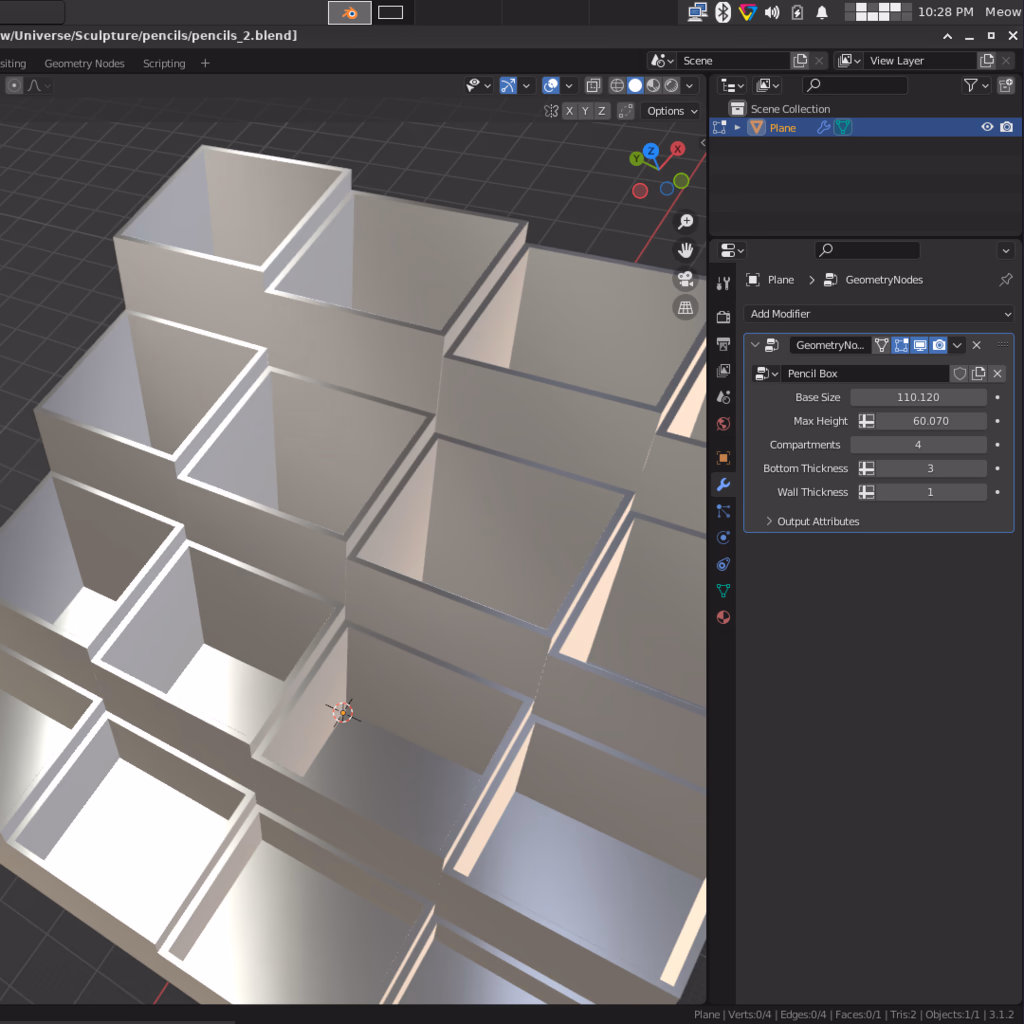Toggle X-ray transparency in viewport header
Image resolution: width=1024 pixels, height=1024 pixels.
tap(593, 86)
